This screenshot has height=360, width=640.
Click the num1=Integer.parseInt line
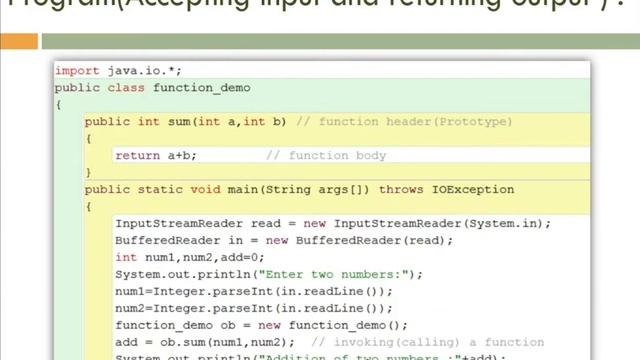[x=254, y=291]
